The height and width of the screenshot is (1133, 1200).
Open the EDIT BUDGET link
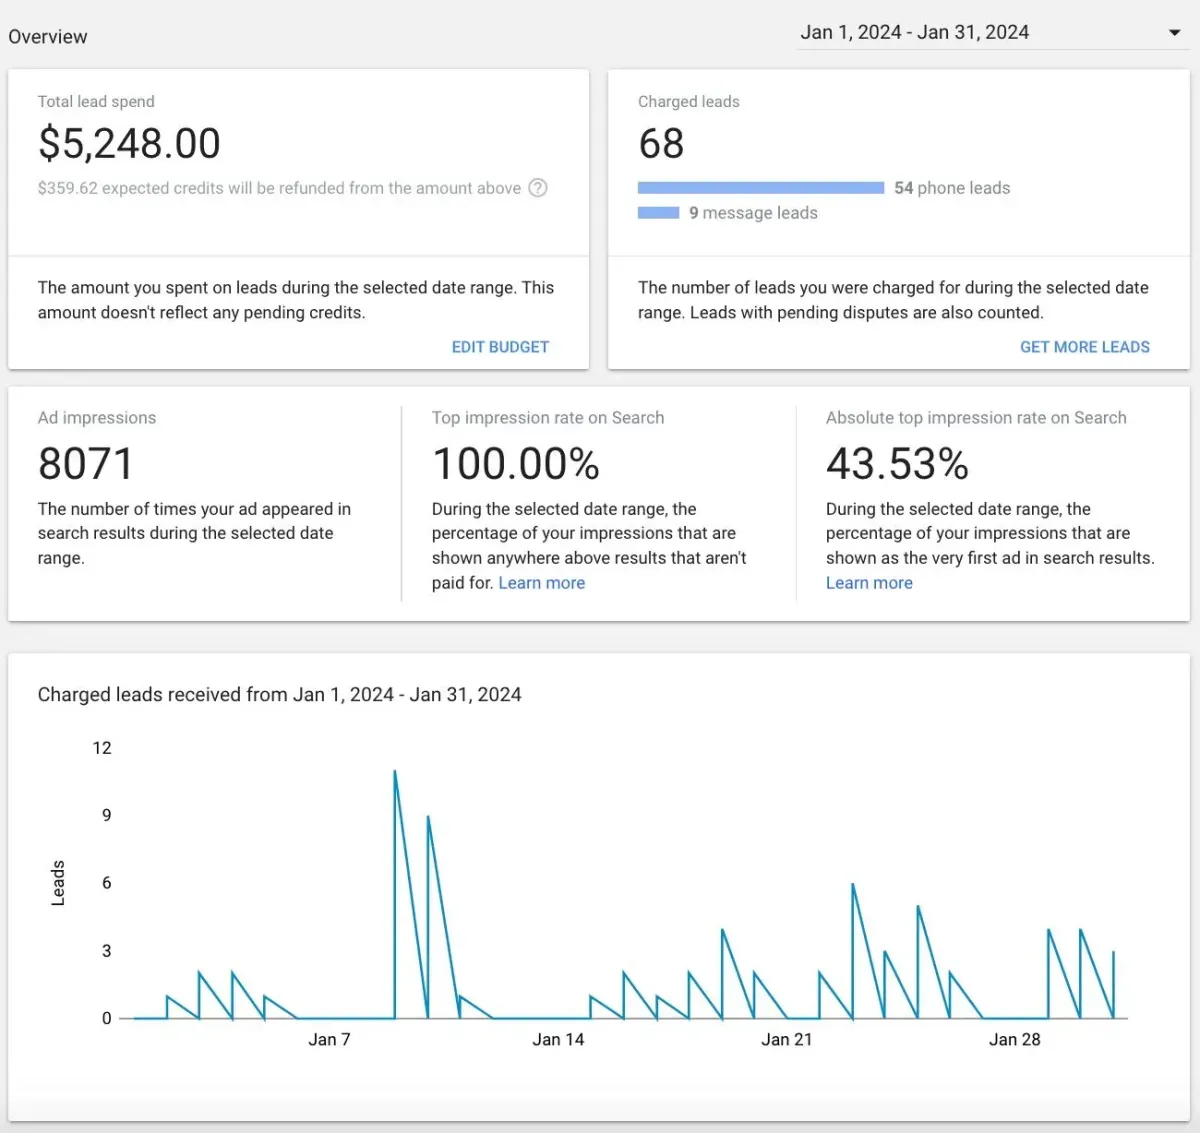click(500, 347)
